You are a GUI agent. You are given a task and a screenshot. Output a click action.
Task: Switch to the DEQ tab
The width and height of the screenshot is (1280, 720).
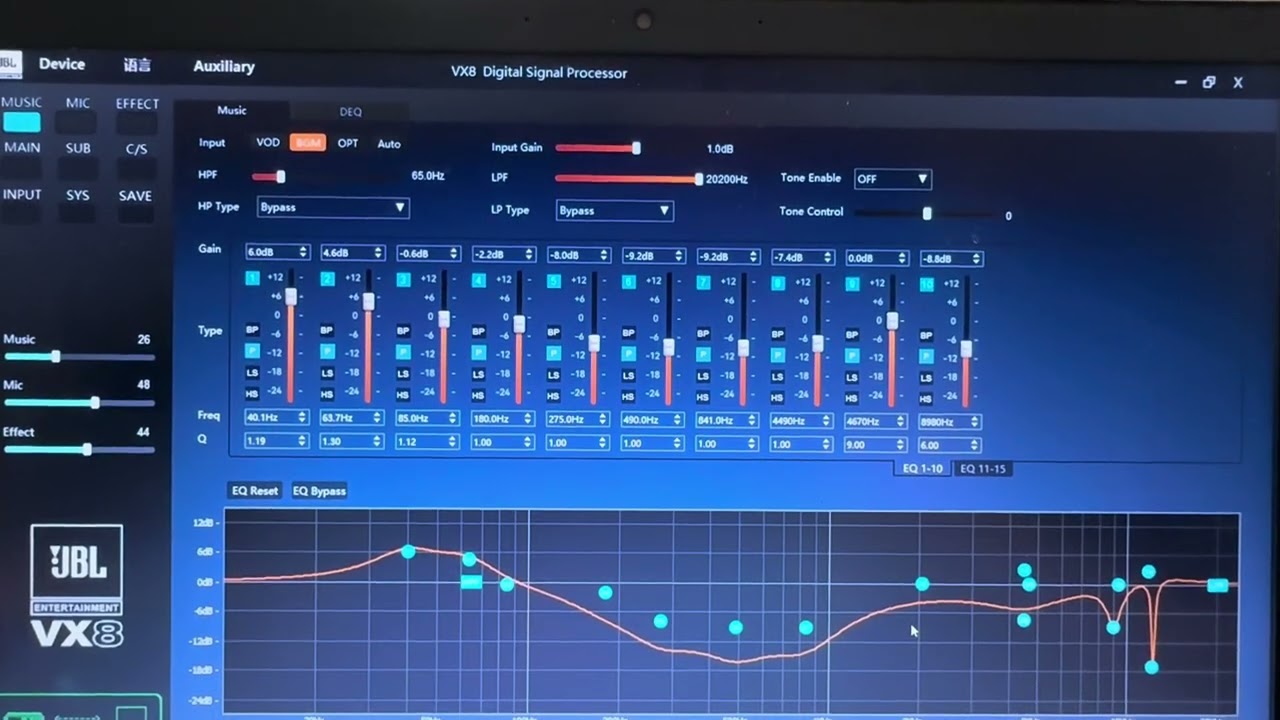(x=350, y=111)
